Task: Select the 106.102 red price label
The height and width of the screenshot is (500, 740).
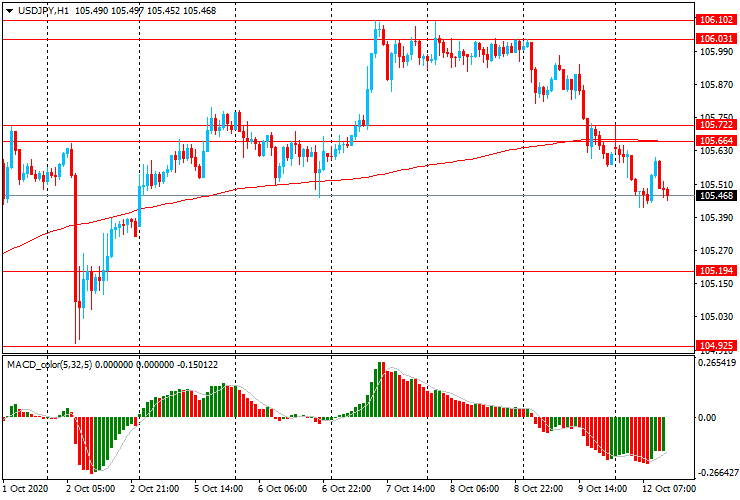Action: [716, 20]
